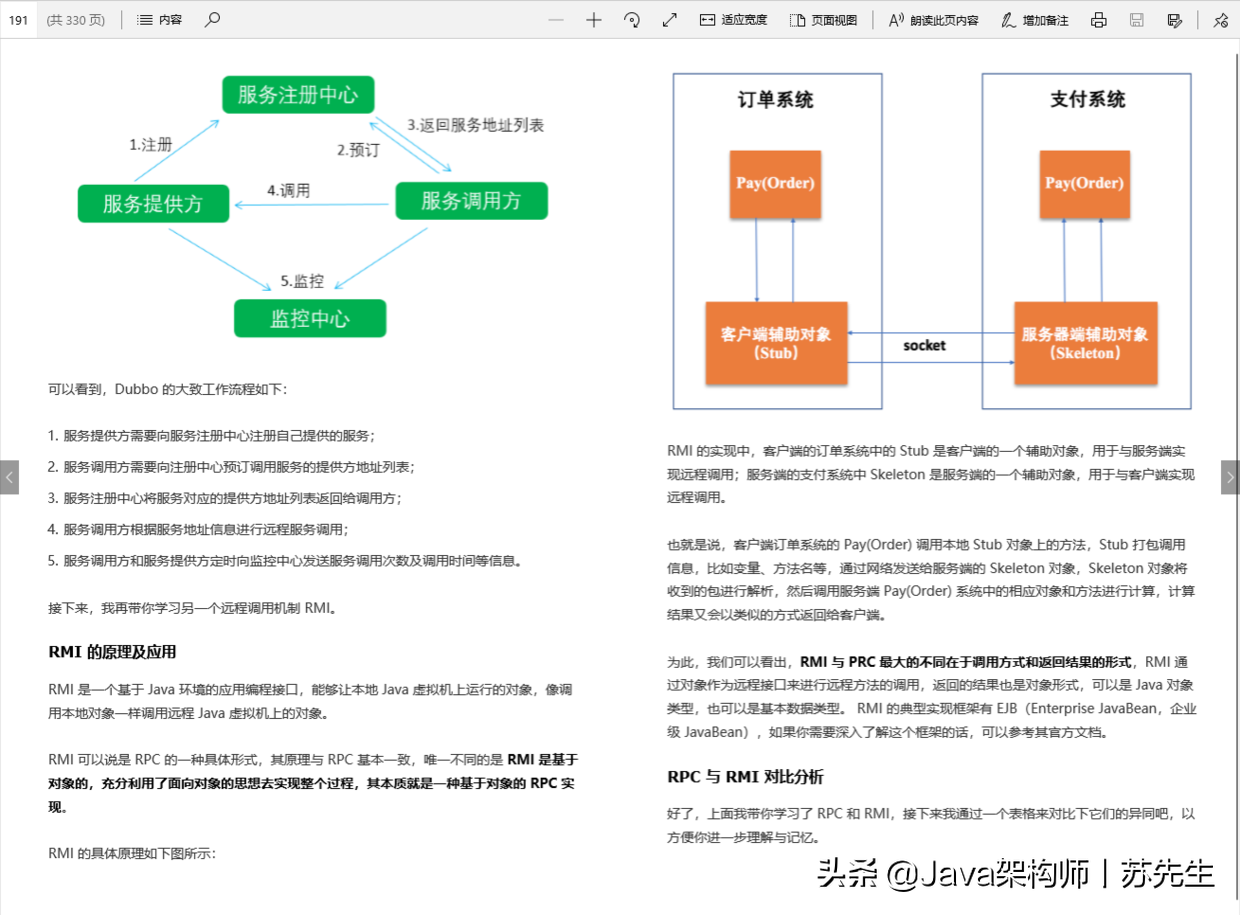Print the document with the printer icon
The height and width of the screenshot is (915, 1240).
(1099, 20)
